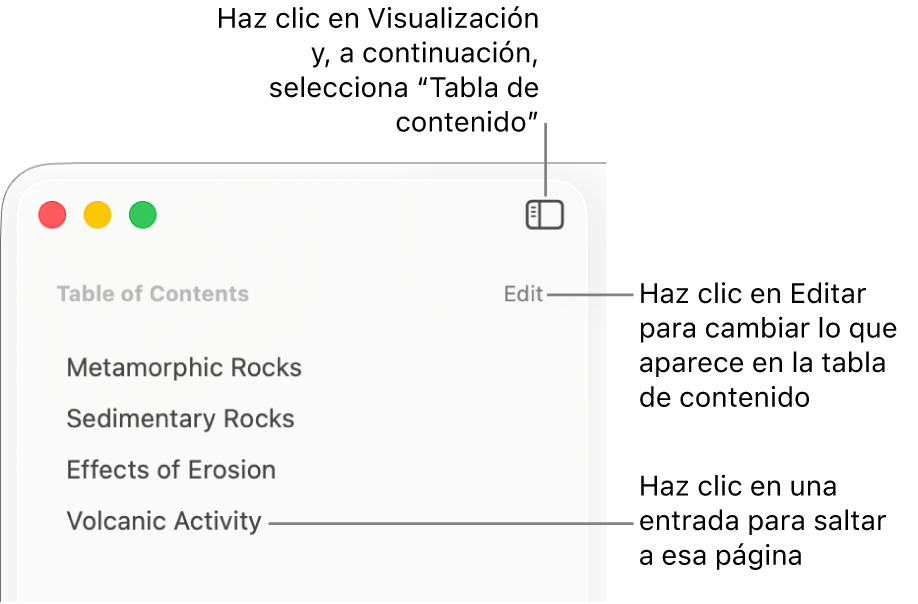
Task: Jump to Metamorphic Rocks section
Action: 184,368
